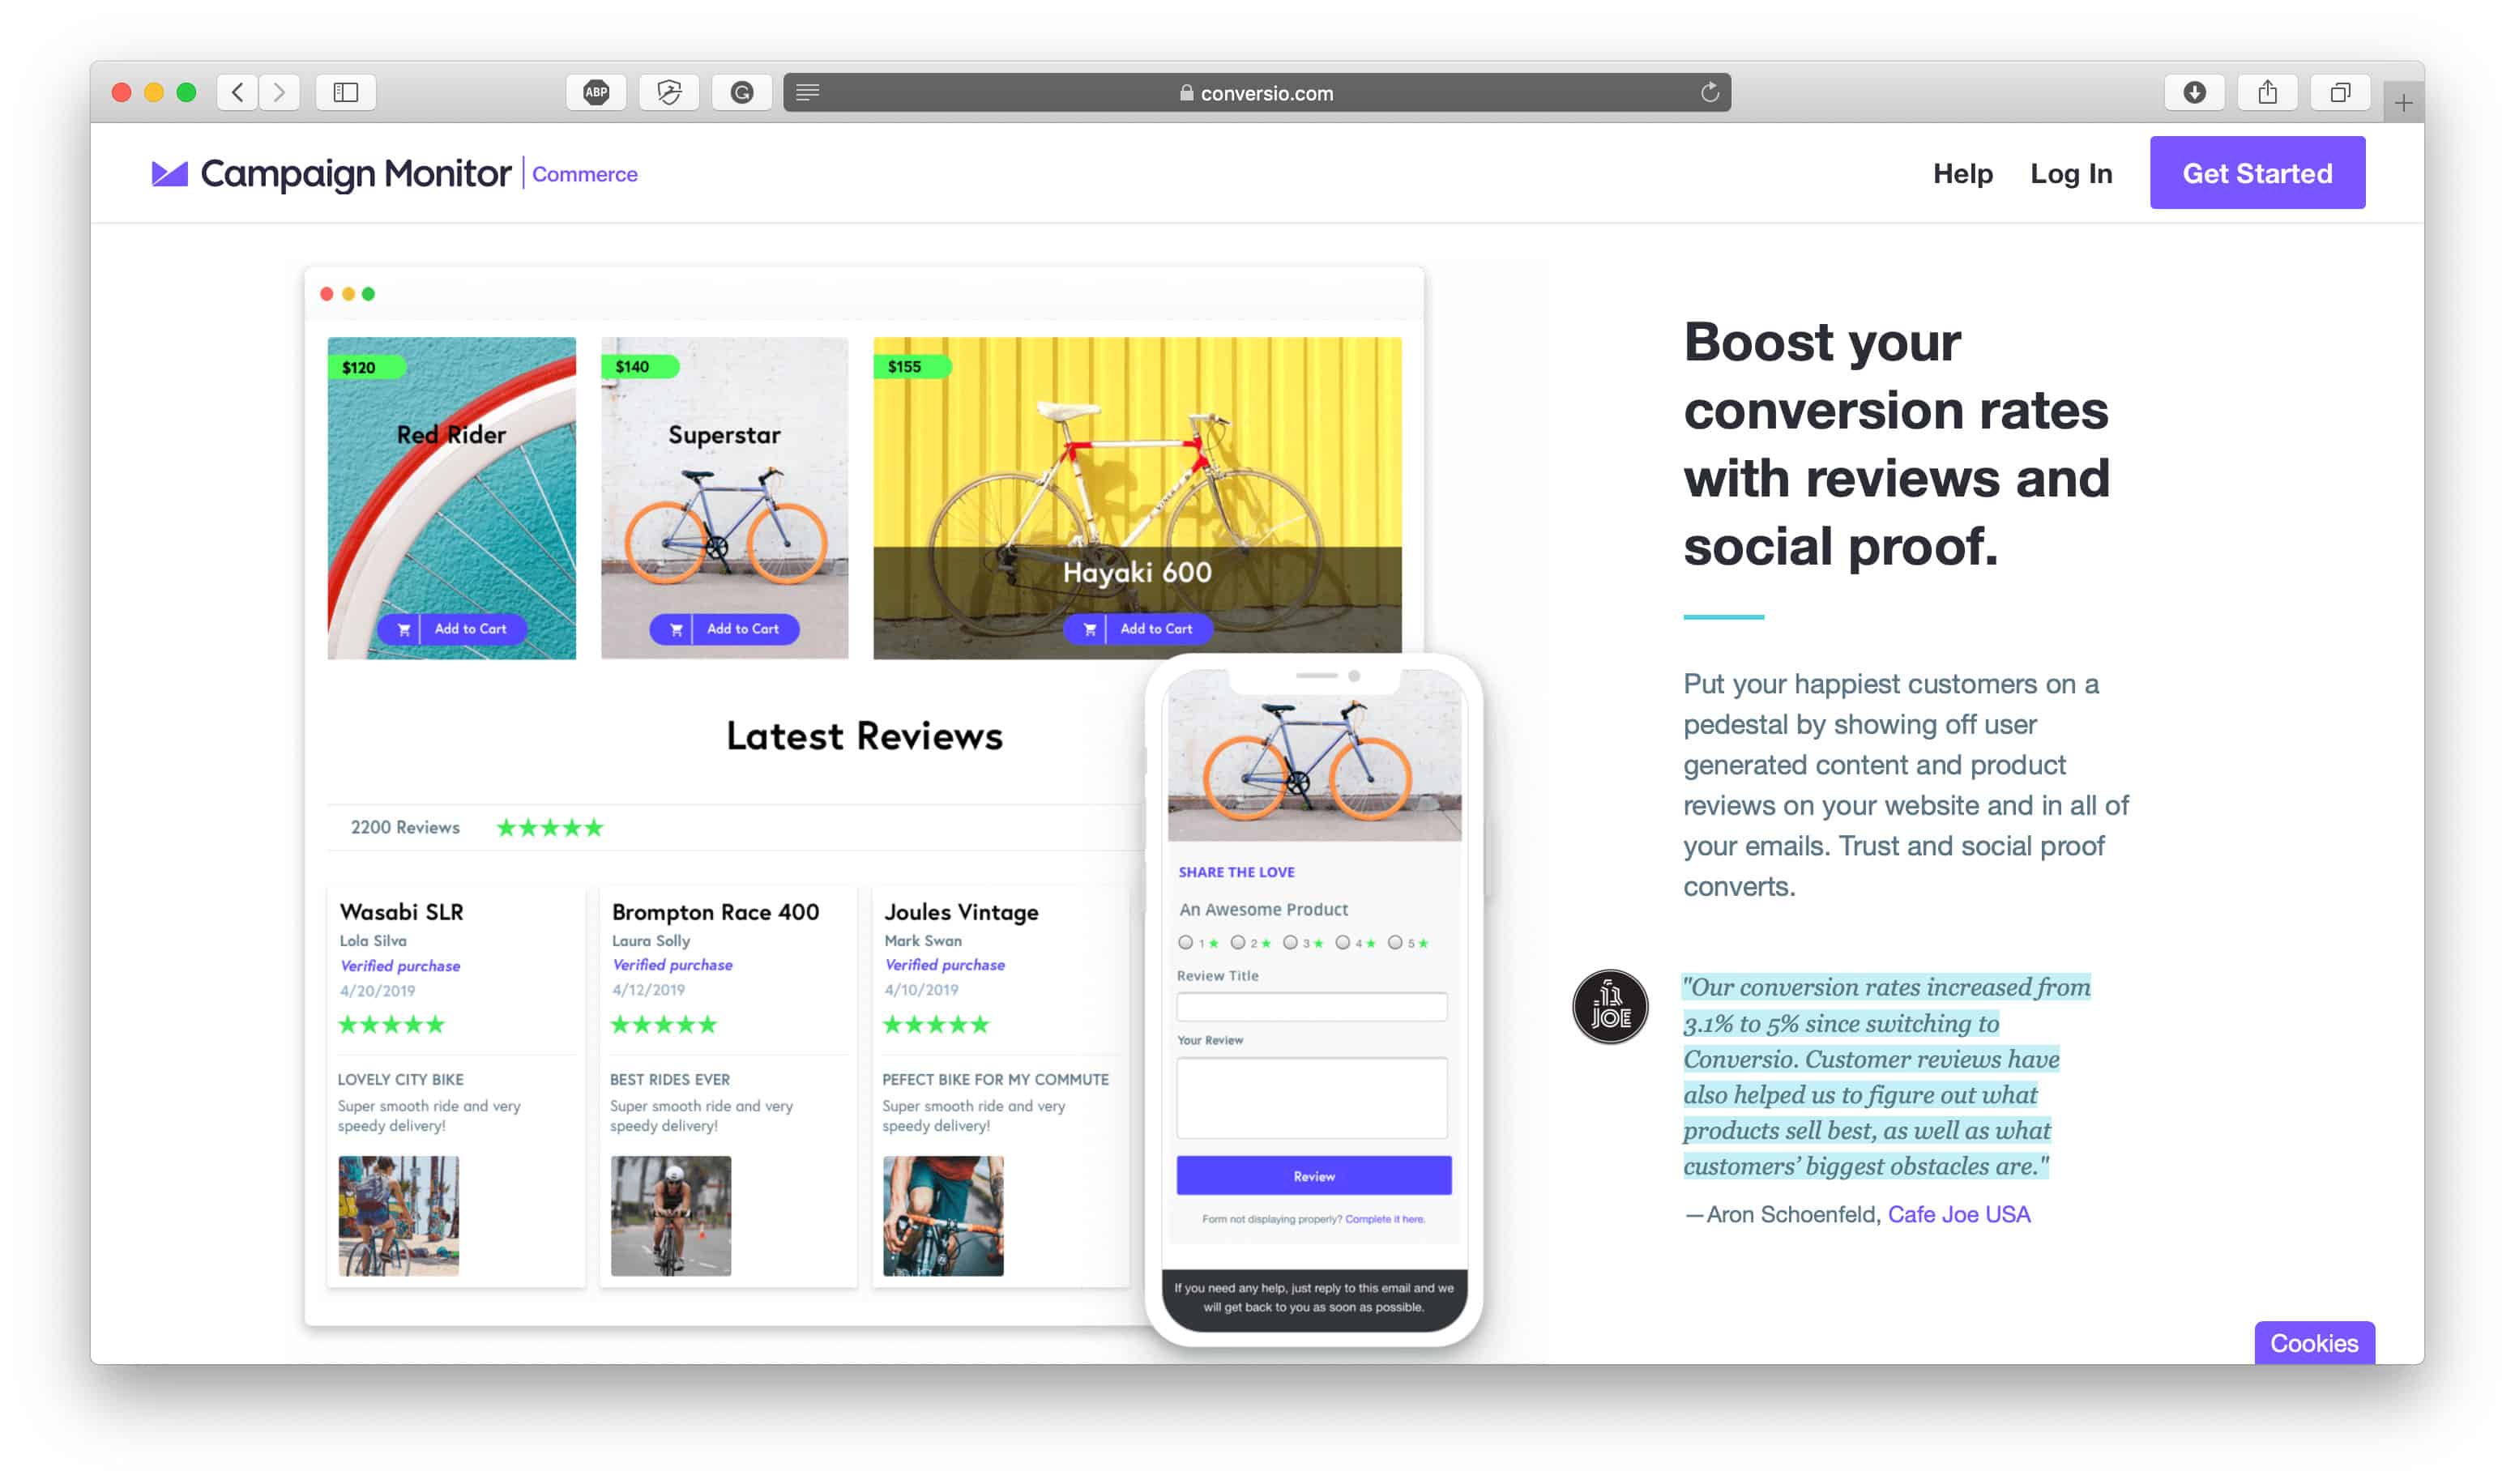Click the Help menu item

1962,172
